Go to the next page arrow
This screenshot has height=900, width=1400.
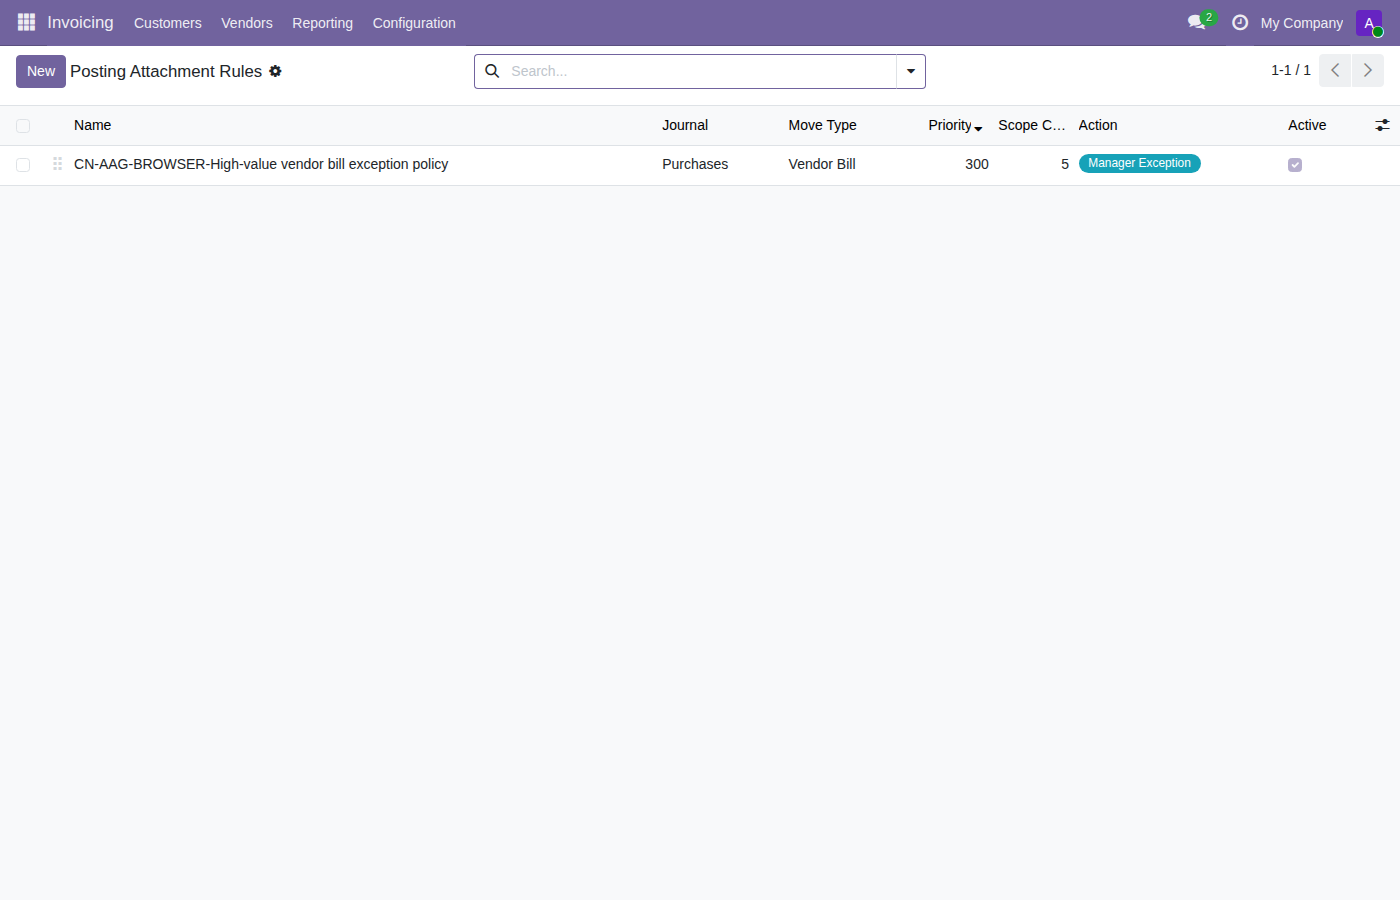(1368, 71)
